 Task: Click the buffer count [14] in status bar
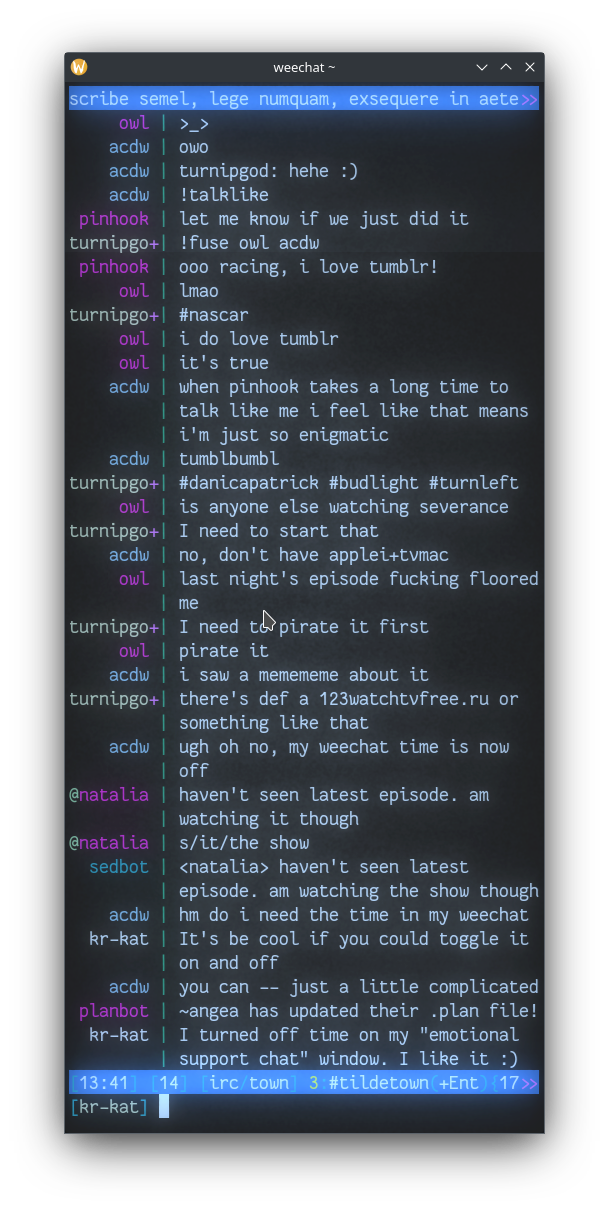[x=169, y=1083]
